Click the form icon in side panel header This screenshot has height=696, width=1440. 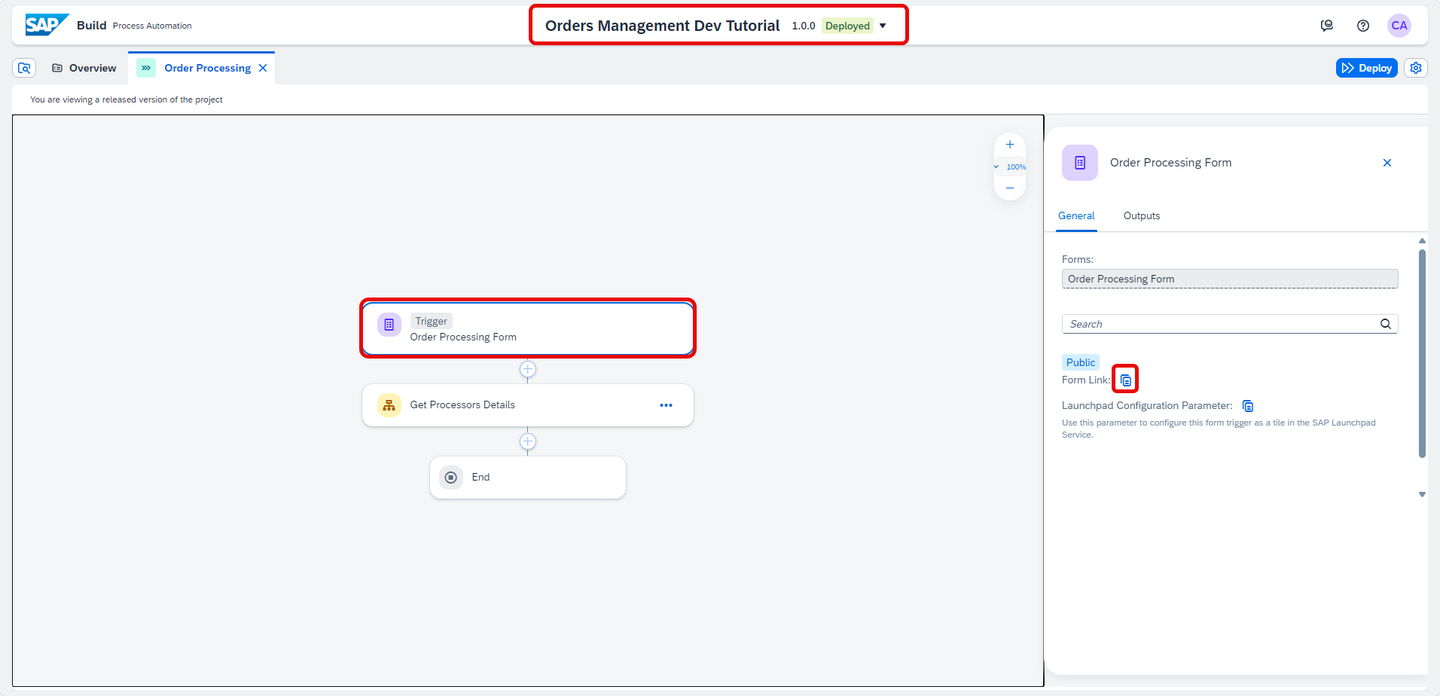1080,163
